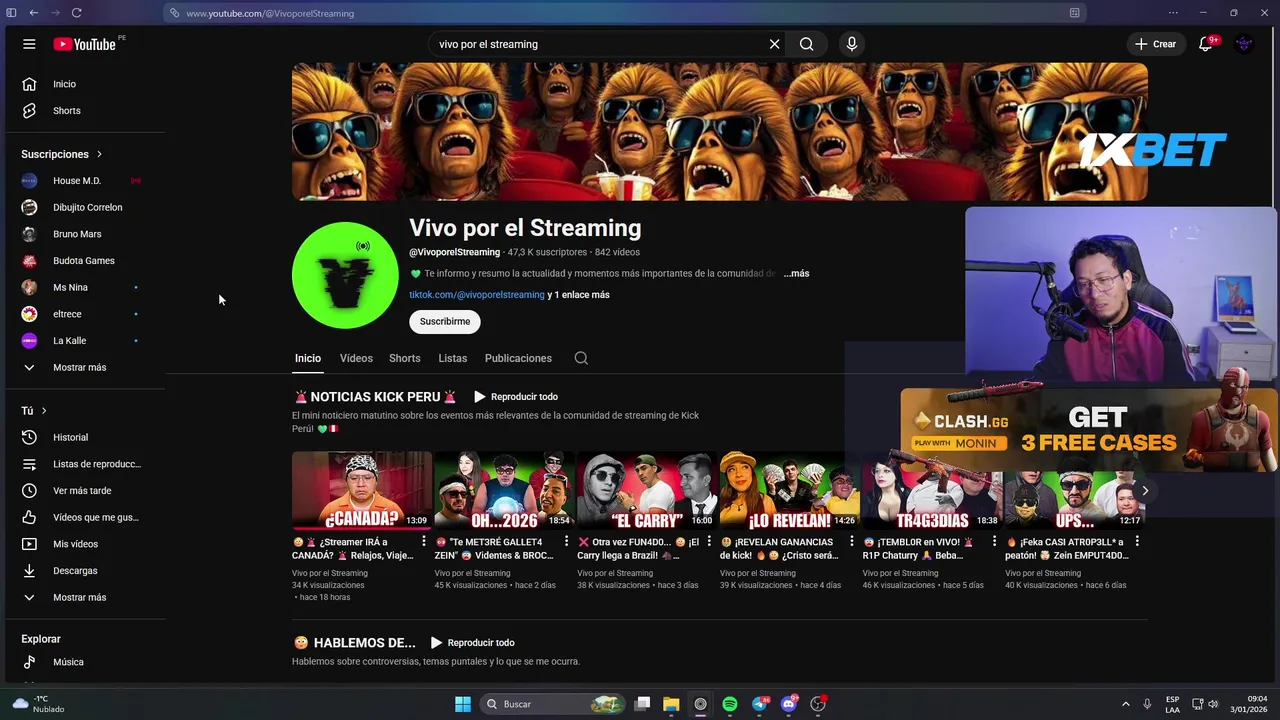Select the Inicio channel tab

[x=307, y=358]
